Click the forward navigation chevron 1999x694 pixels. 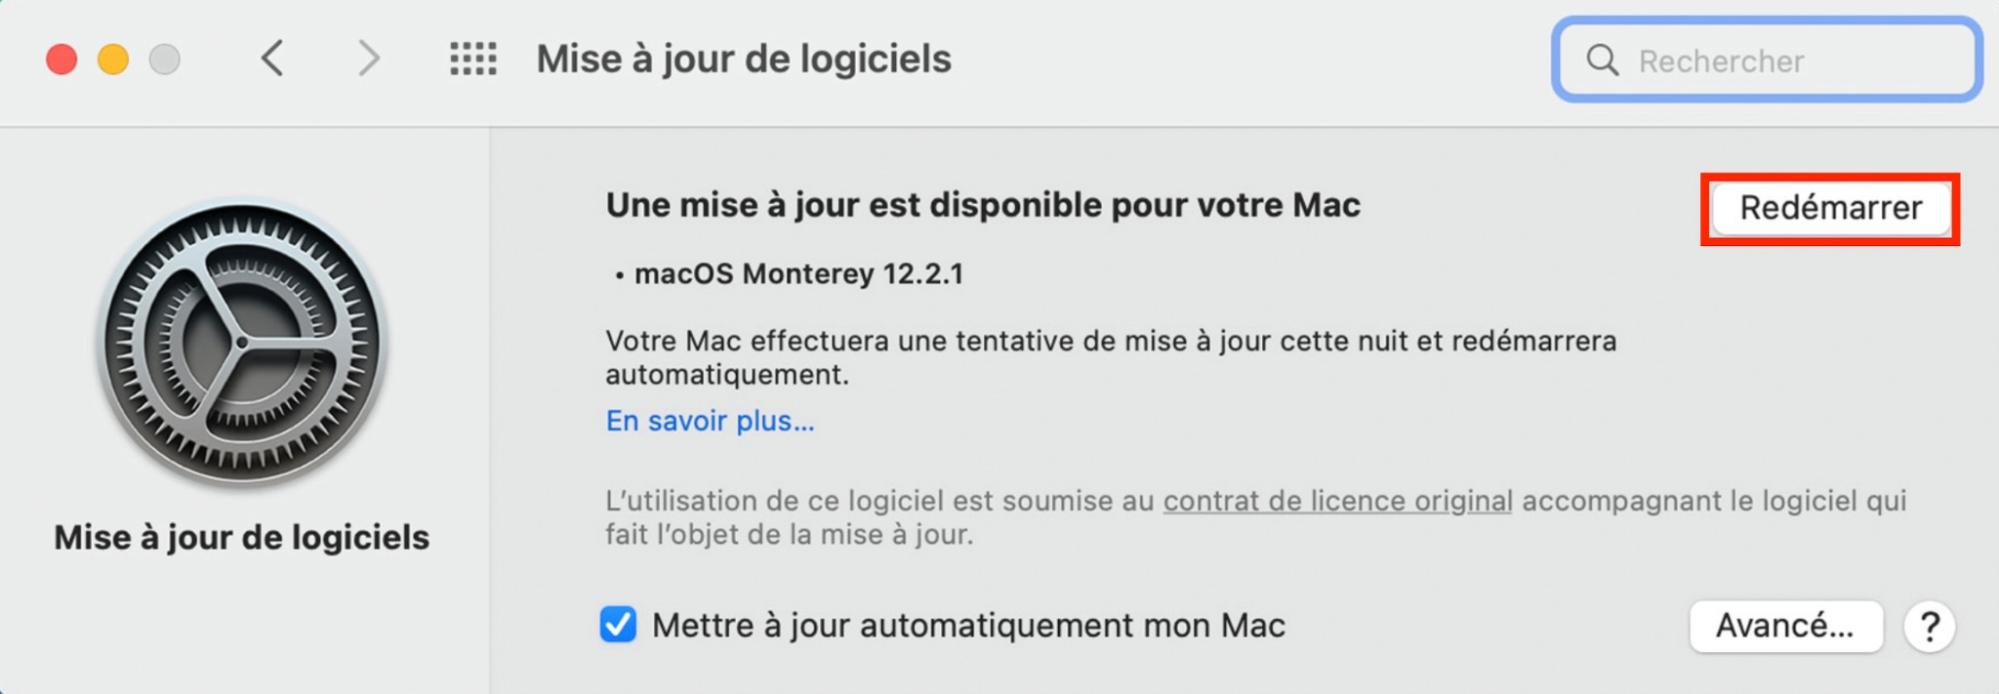[369, 60]
